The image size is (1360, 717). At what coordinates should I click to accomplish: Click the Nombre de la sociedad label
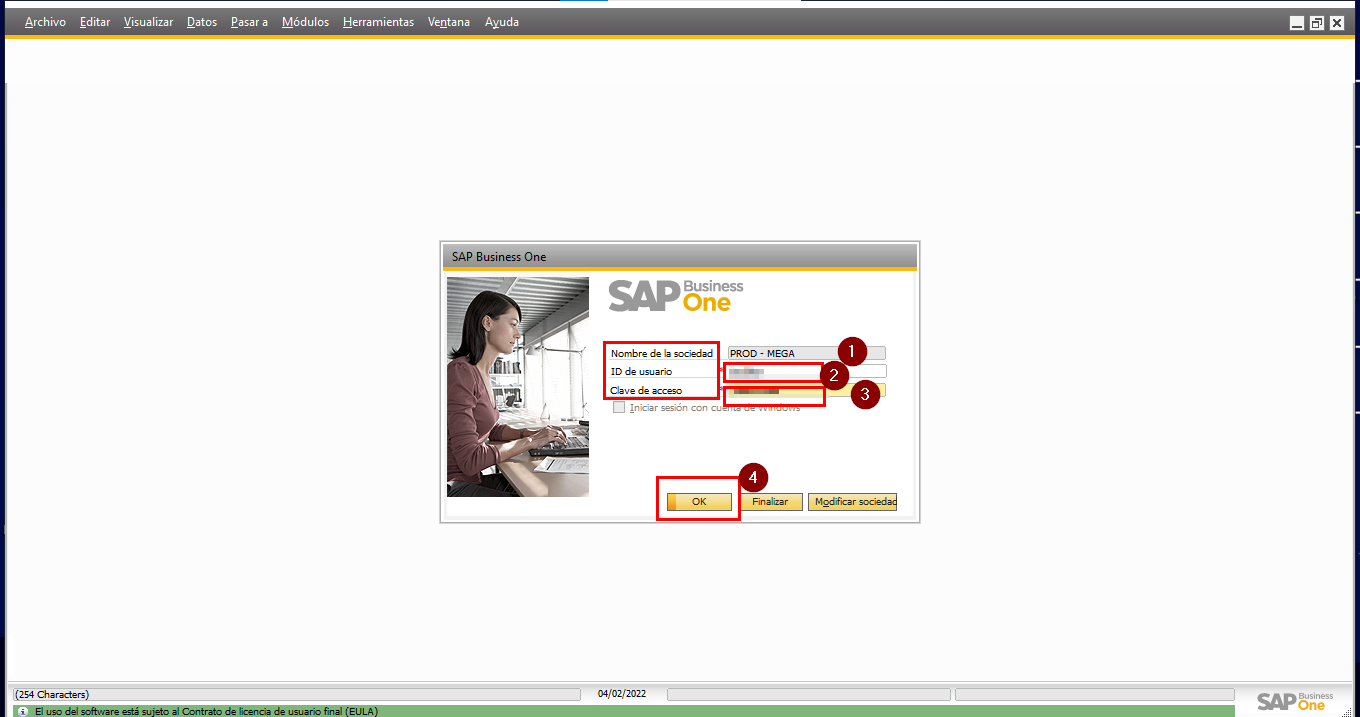coord(662,353)
